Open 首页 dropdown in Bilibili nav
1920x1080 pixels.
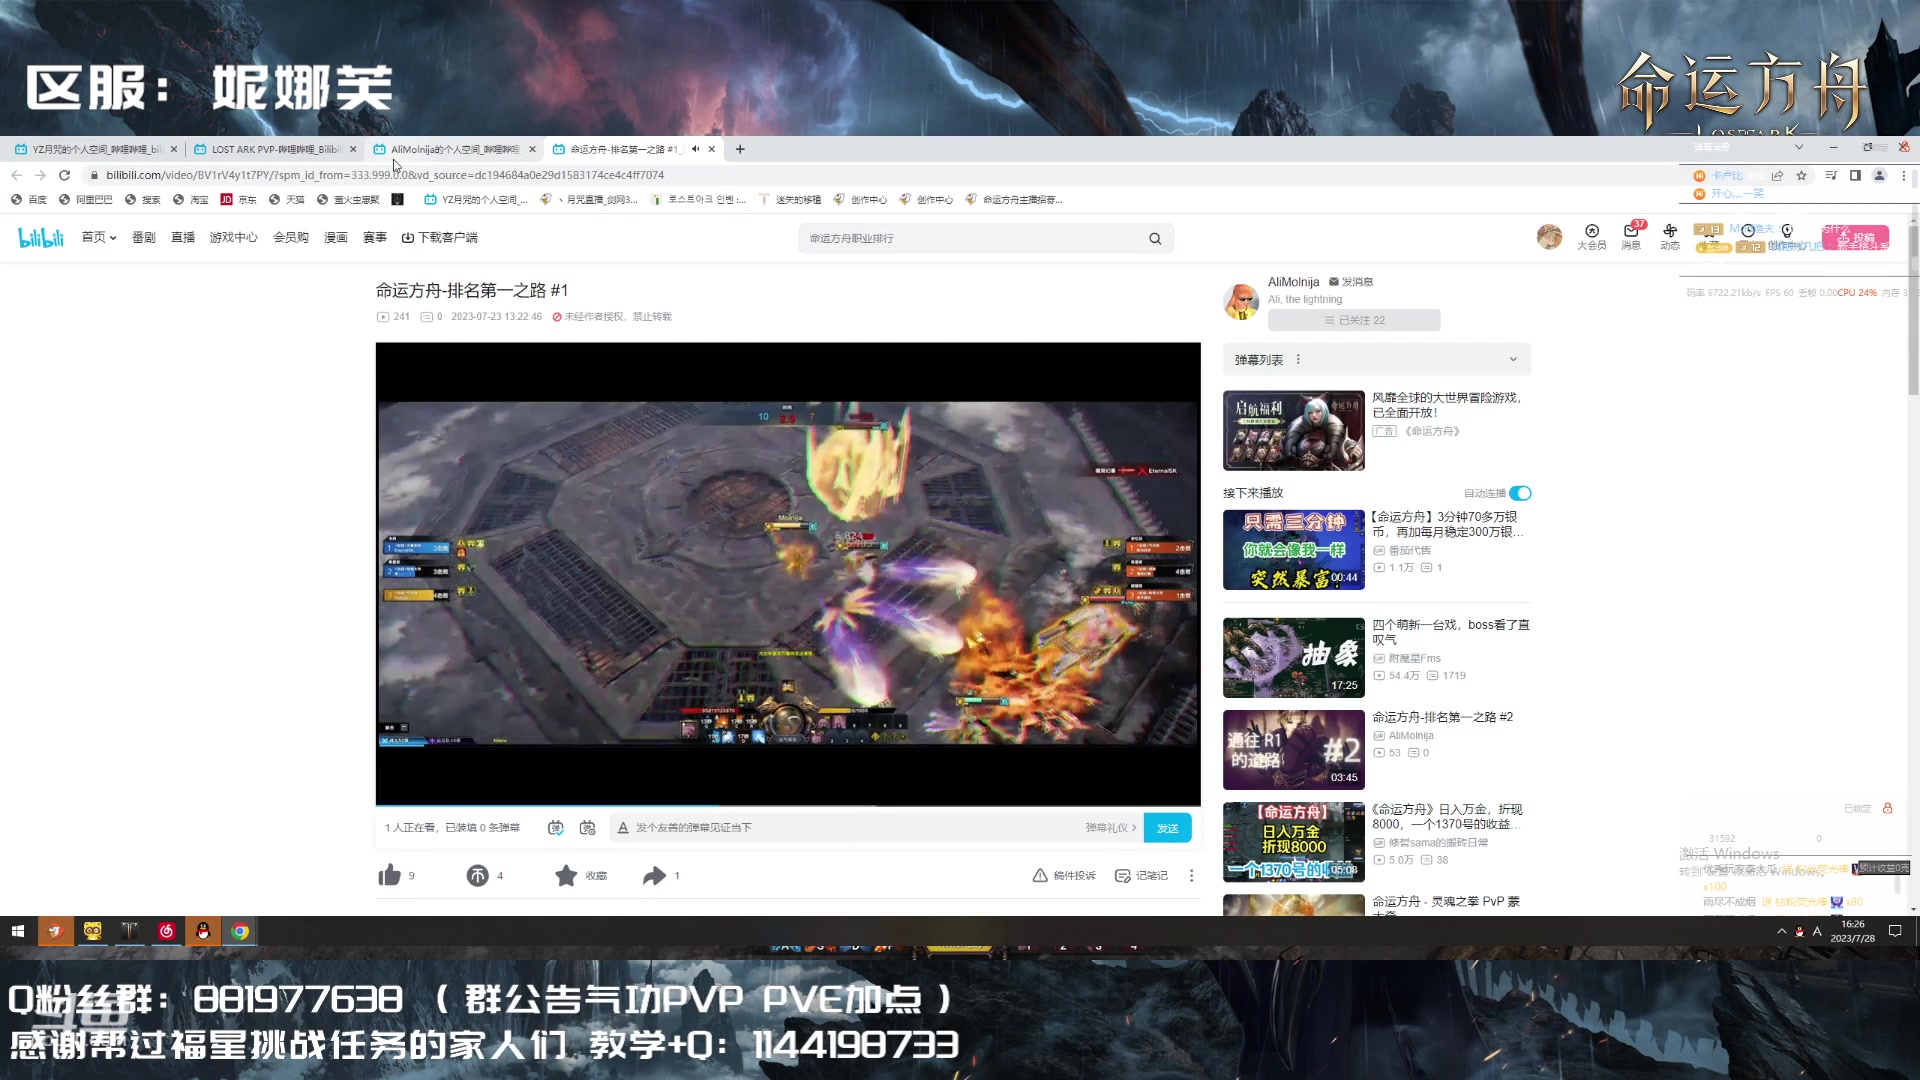pyautogui.click(x=99, y=237)
